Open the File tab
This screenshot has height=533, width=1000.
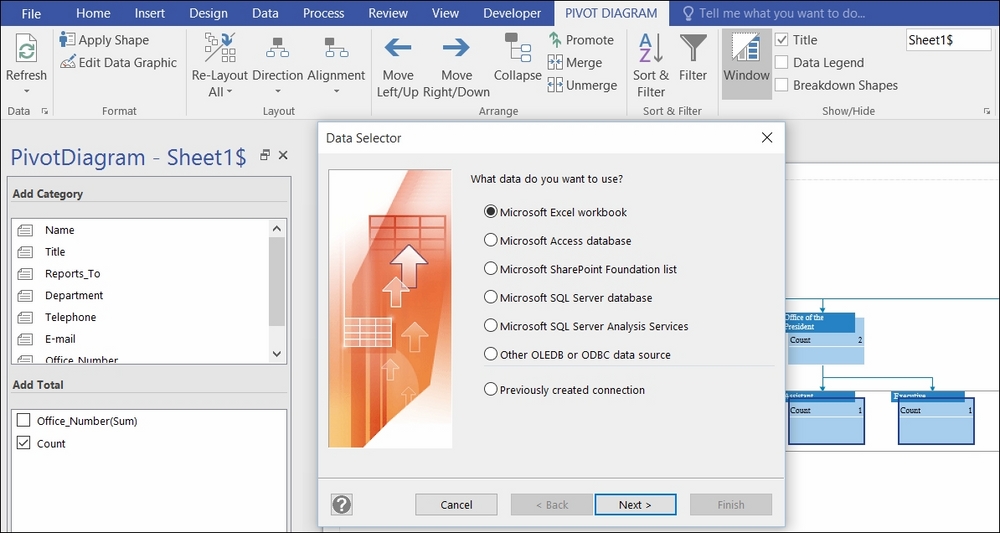31,13
